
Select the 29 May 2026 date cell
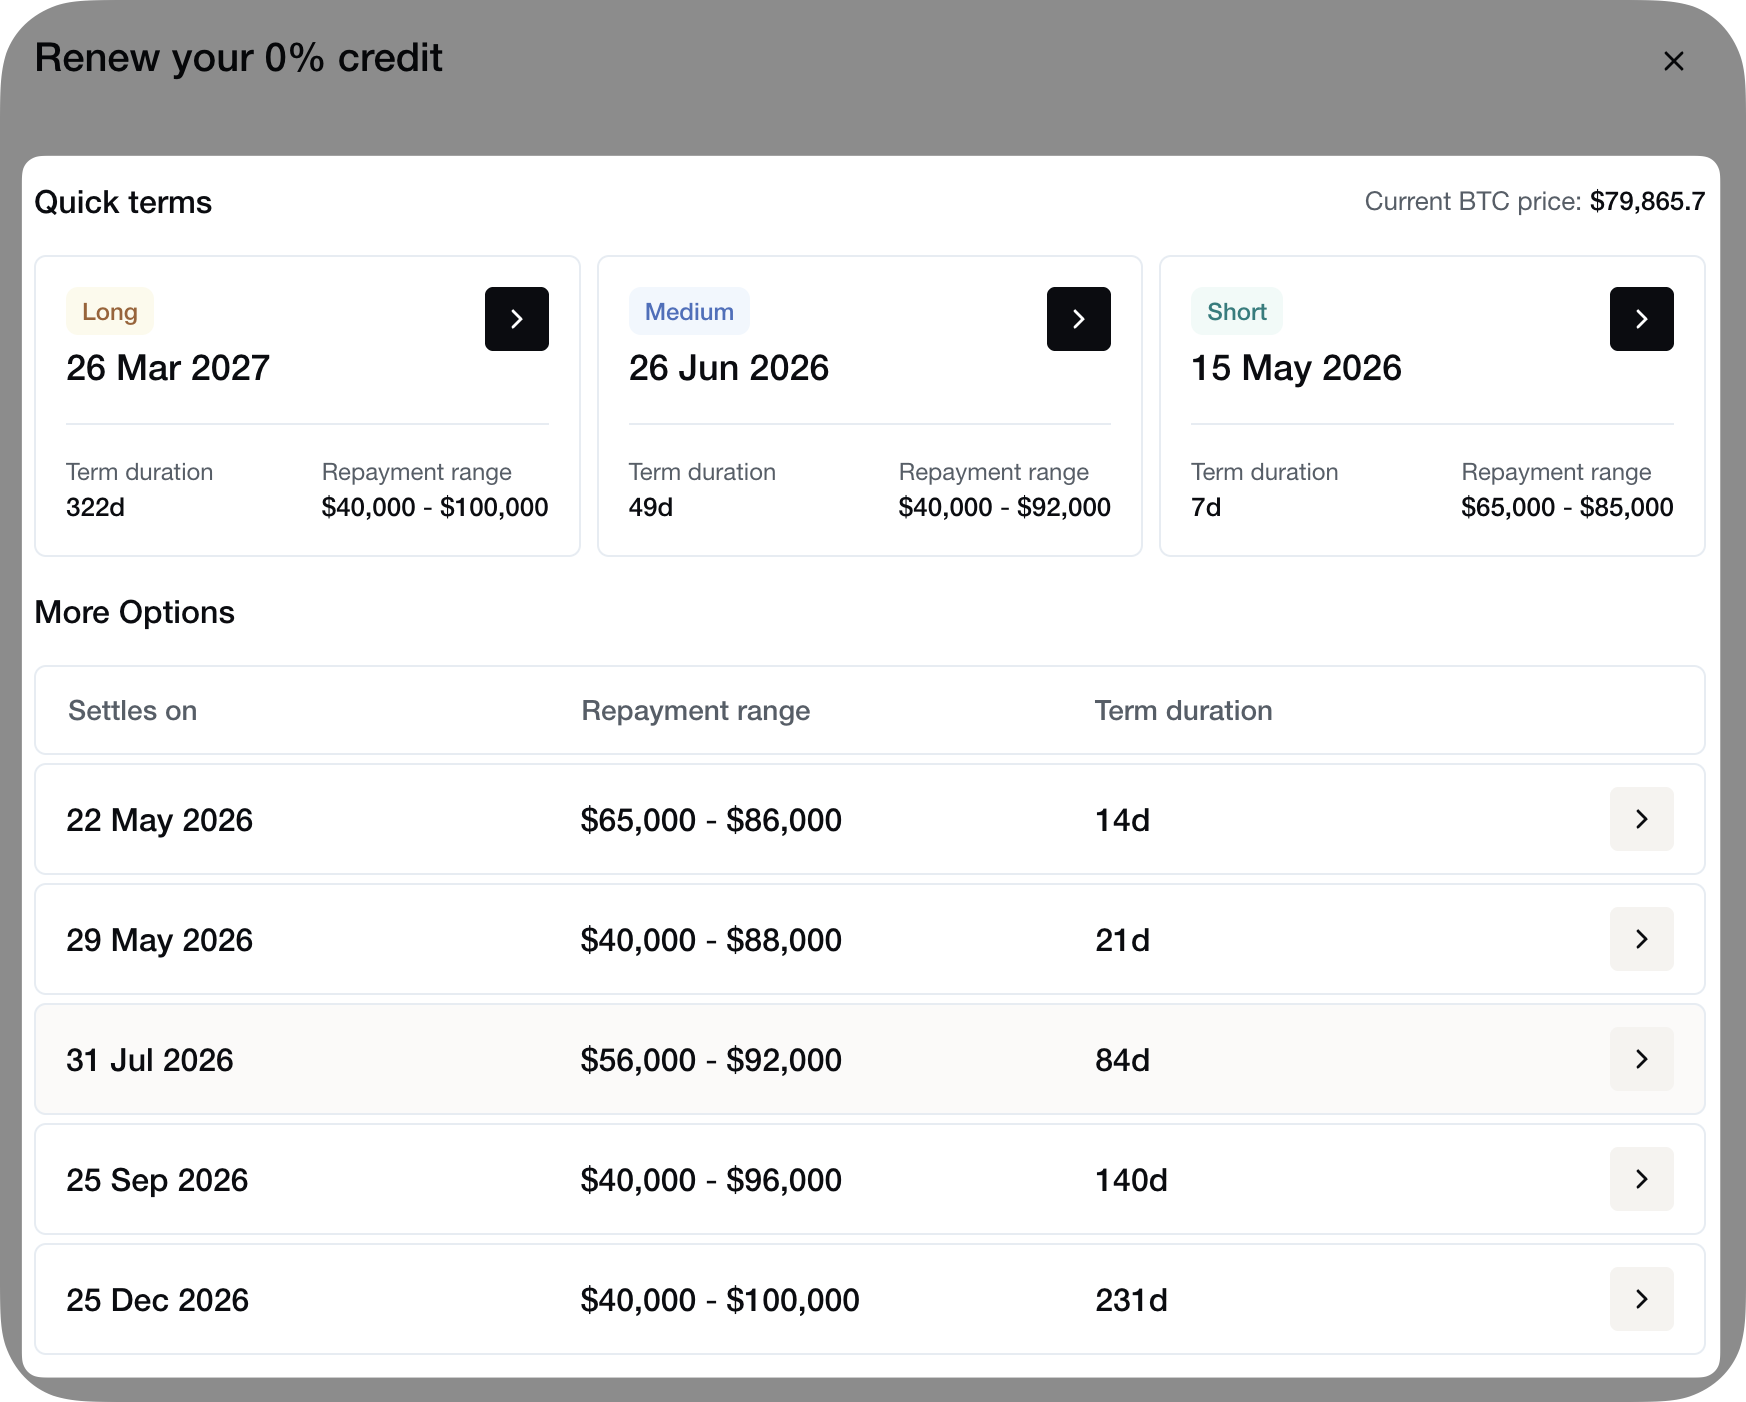(159, 940)
